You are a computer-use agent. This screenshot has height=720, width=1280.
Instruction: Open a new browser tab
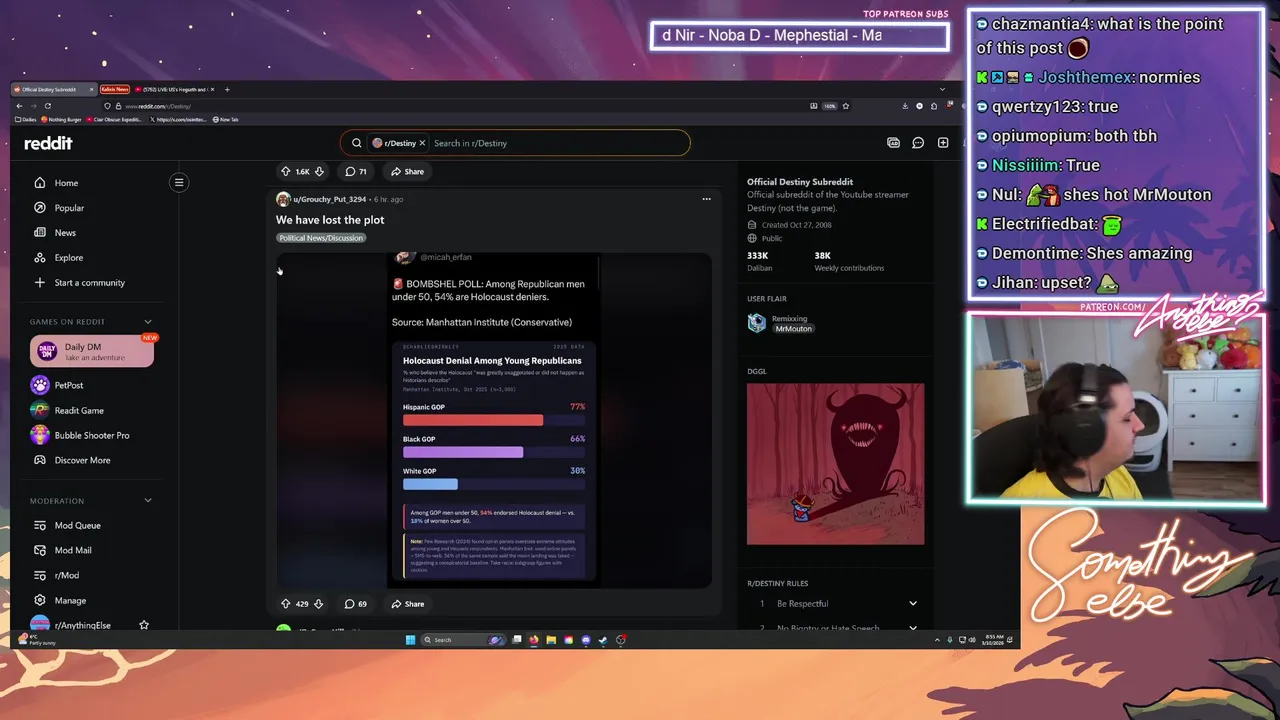click(x=227, y=90)
